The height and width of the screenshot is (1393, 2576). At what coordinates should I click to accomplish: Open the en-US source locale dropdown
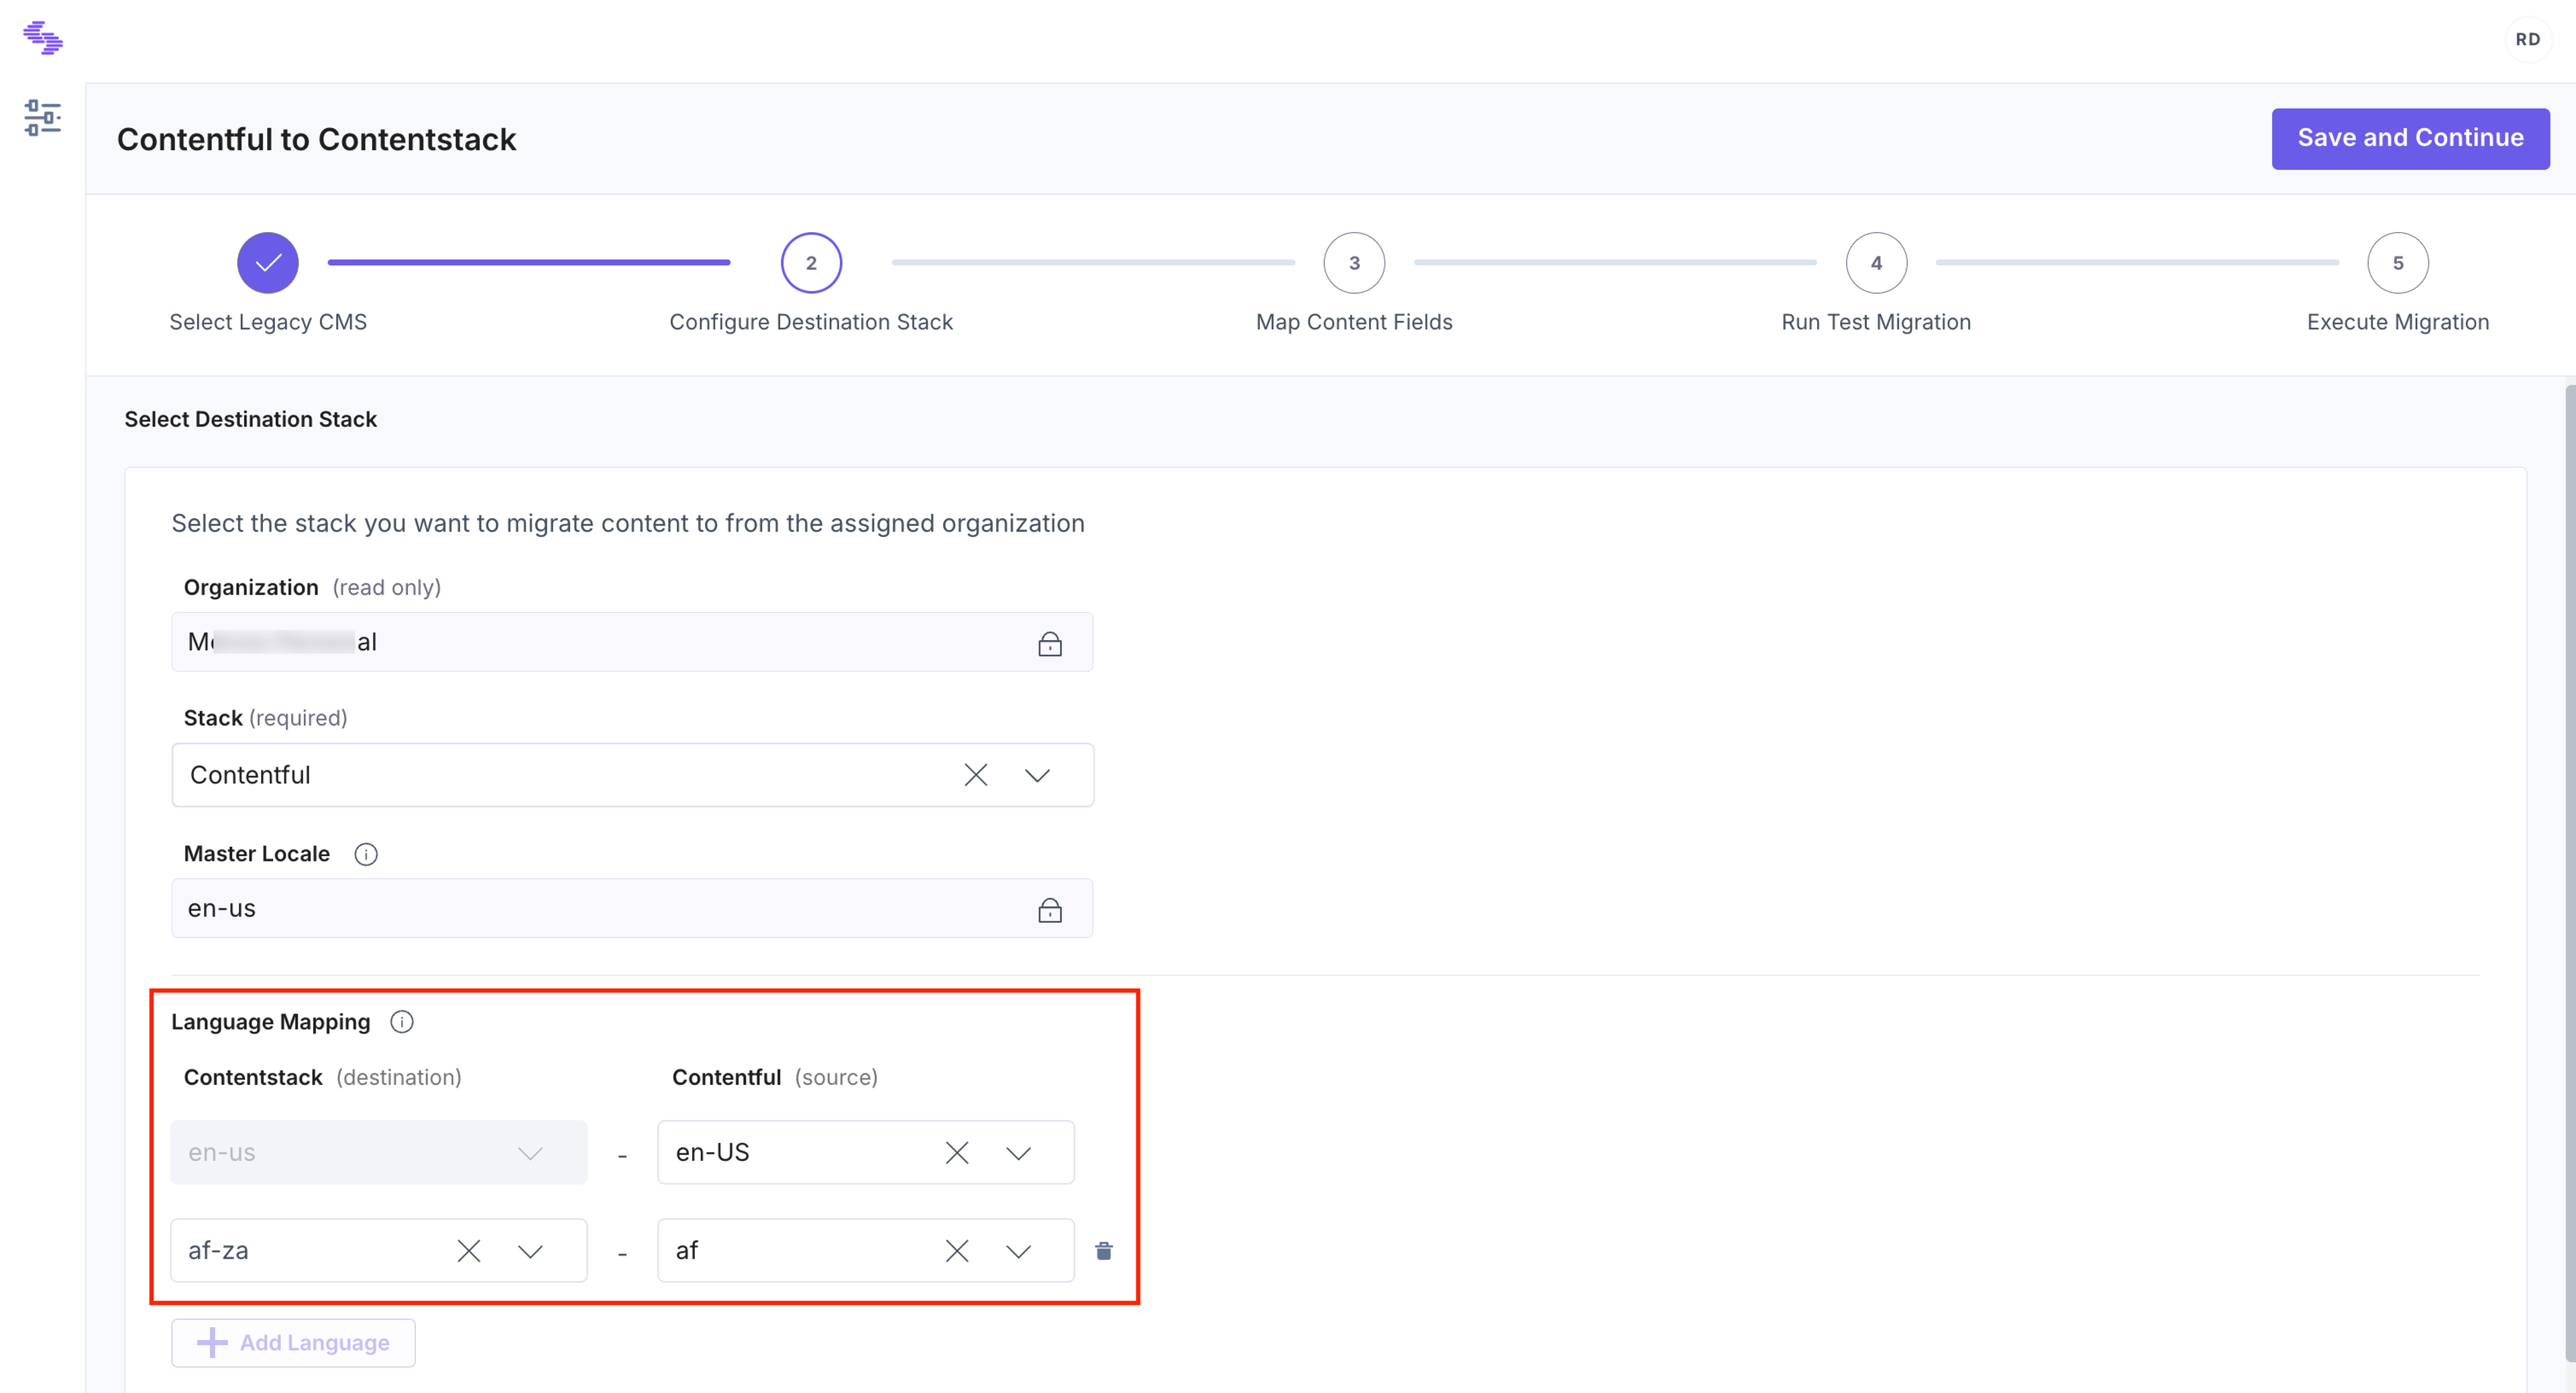tap(1019, 1153)
